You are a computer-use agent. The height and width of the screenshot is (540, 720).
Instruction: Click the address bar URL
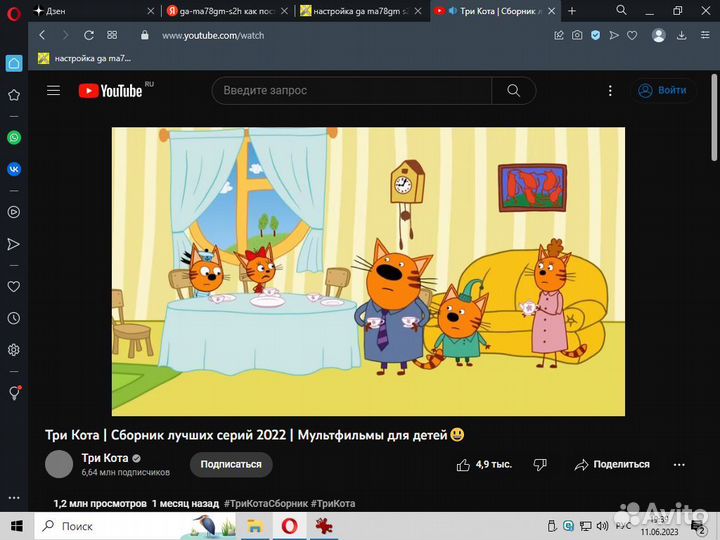pos(213,35)
